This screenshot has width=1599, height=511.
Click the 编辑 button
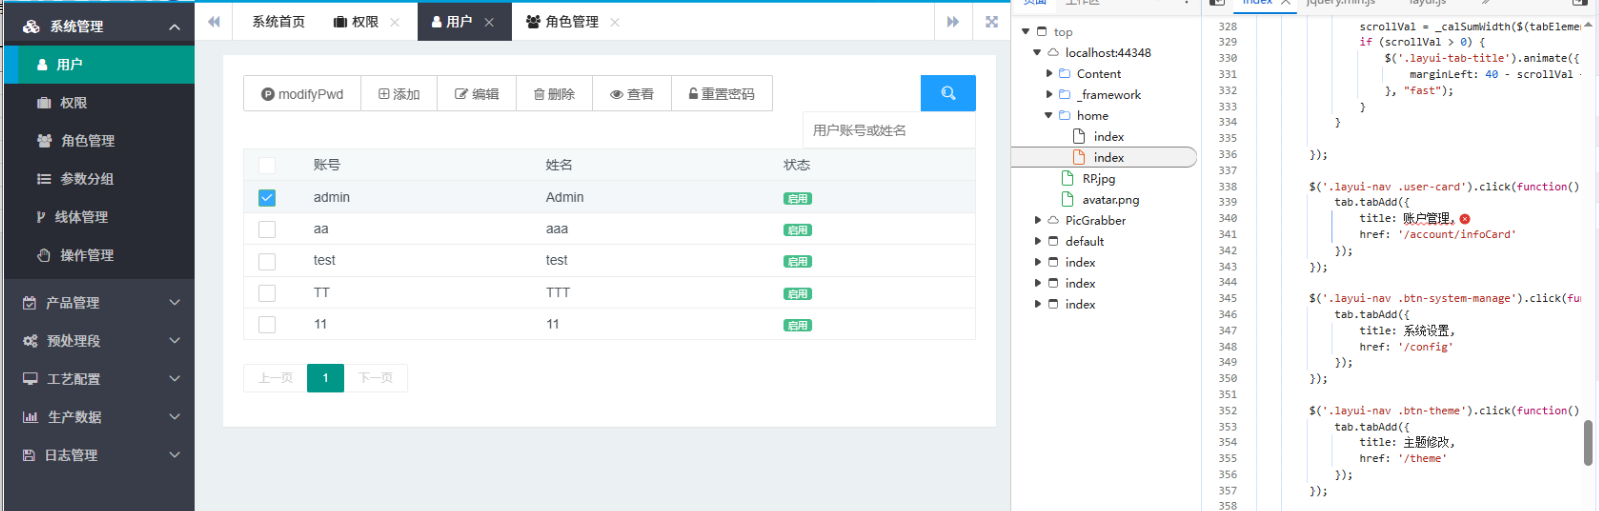click(x=477, y=94)
